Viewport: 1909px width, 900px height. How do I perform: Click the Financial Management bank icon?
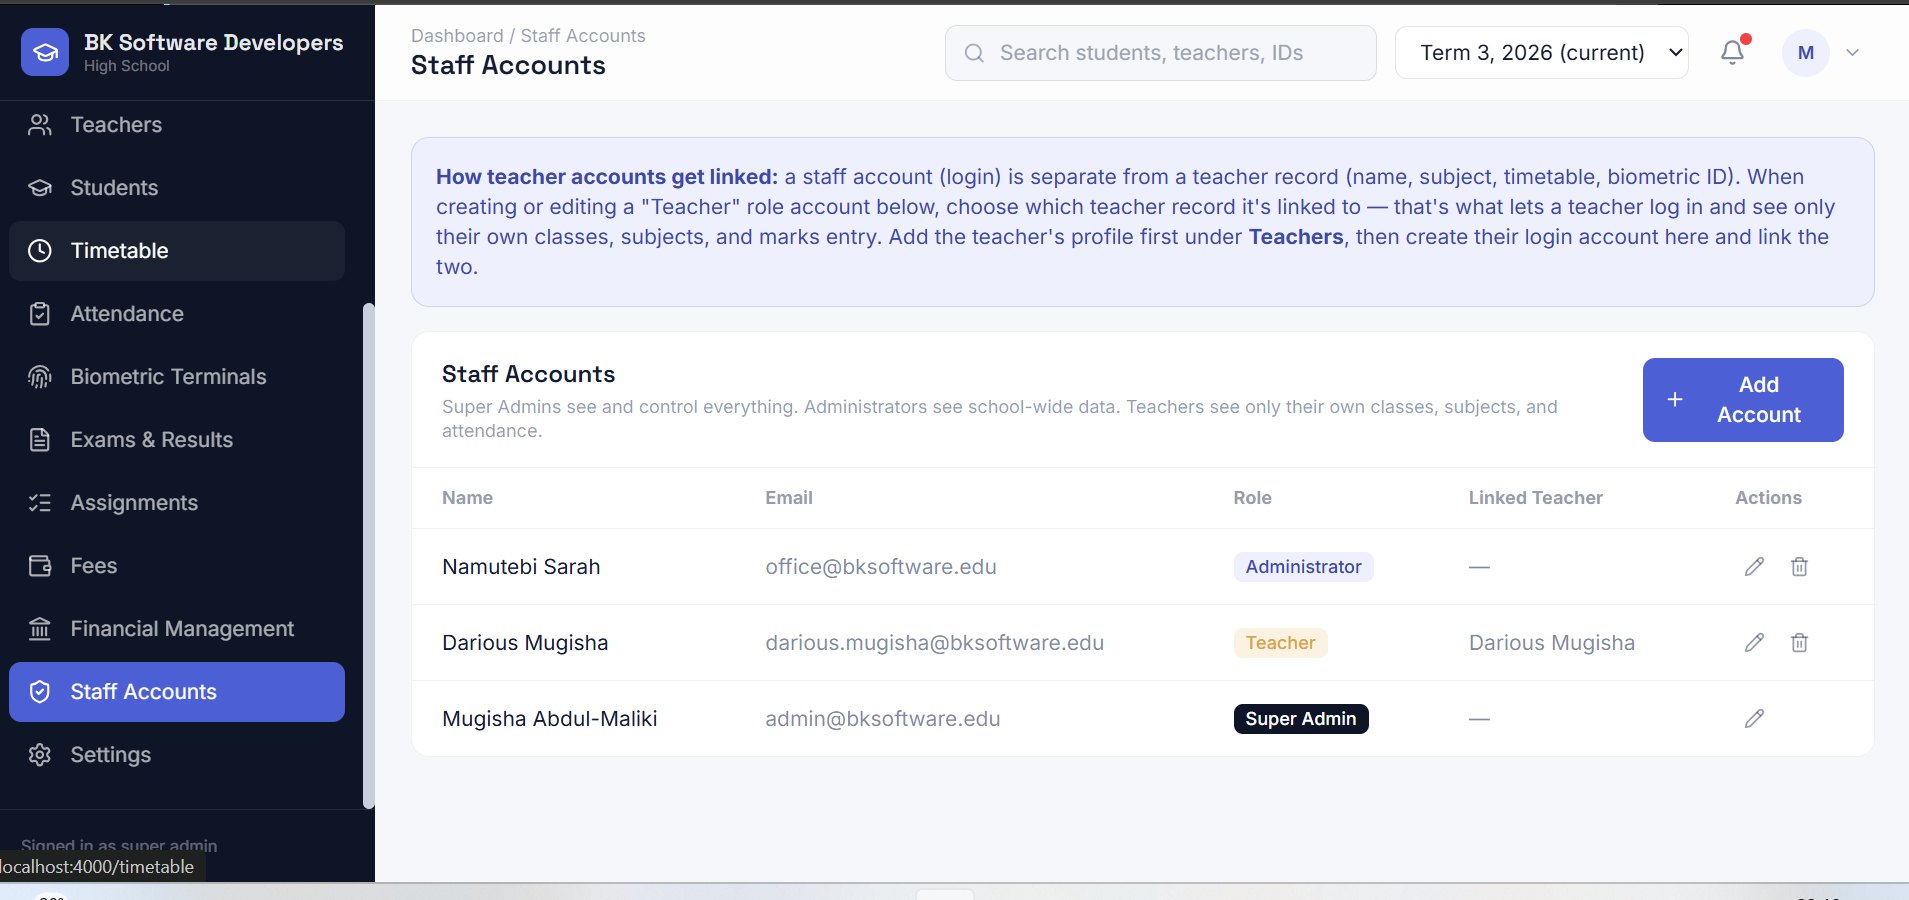(40, 629)
